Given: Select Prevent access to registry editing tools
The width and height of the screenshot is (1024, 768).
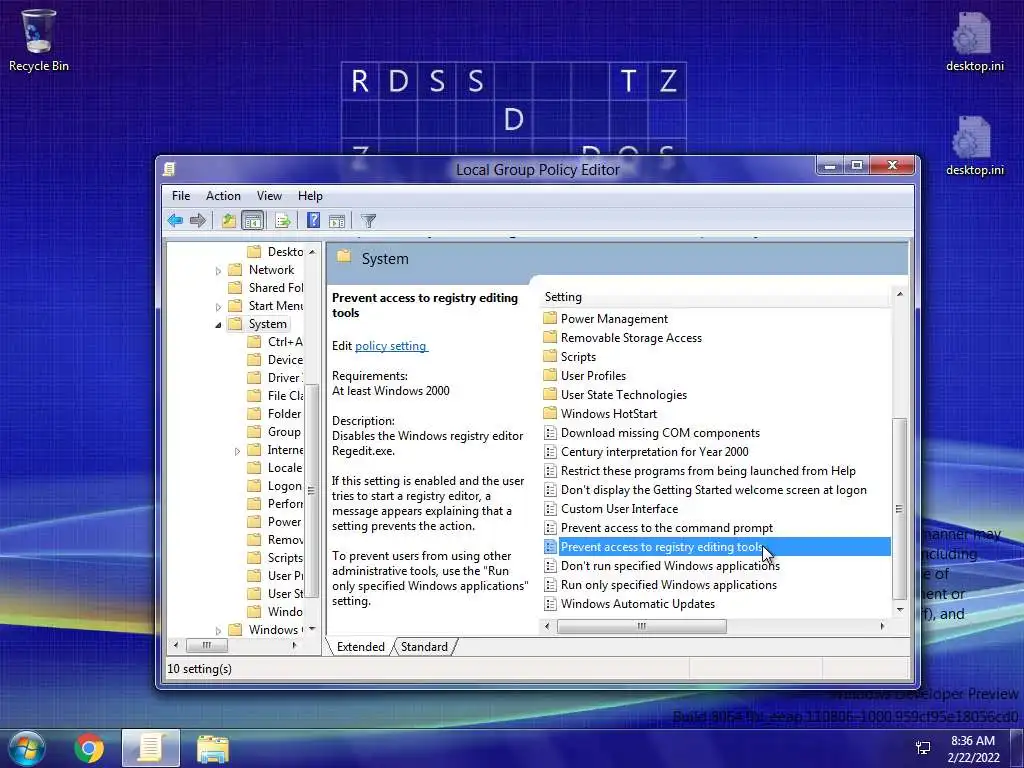Looking at the screenshot, I should click(716, 547).
